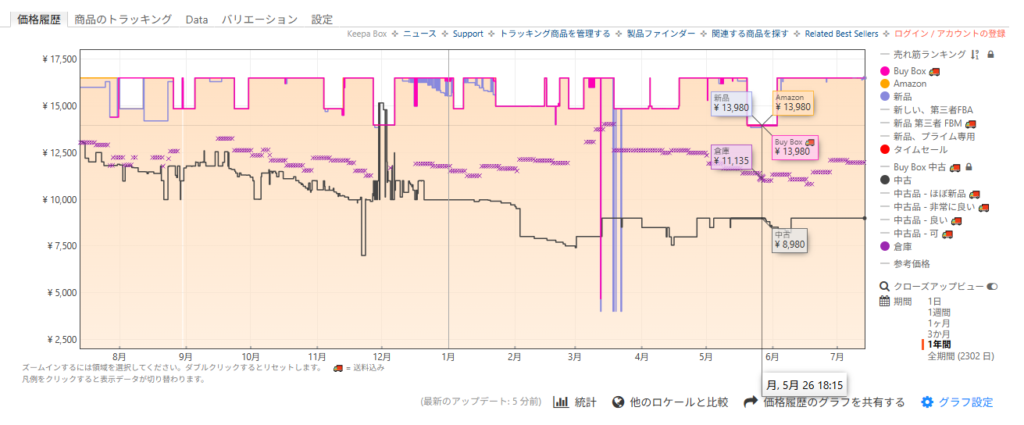Select the 全期間 (2302 日) range
1024x425 pixels.
[960, 356]
